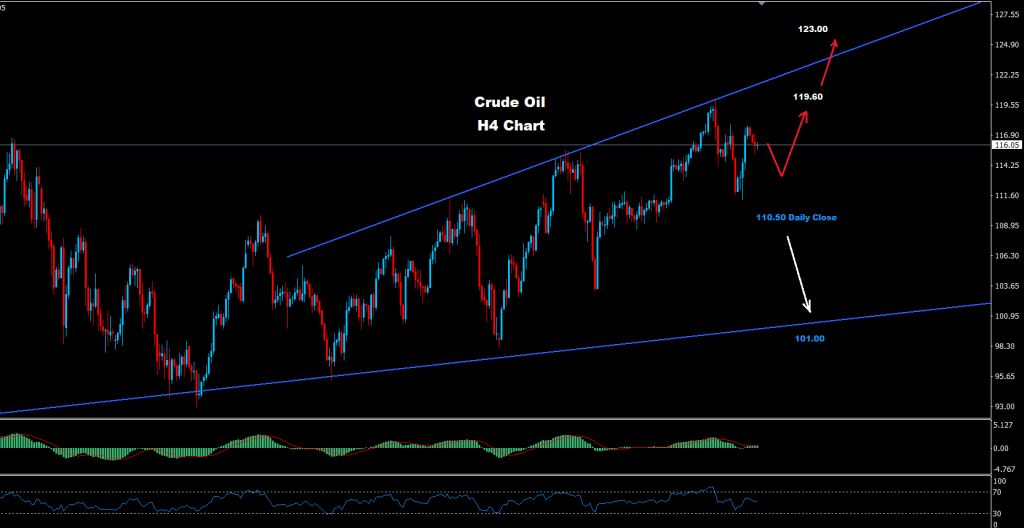Click the 111.60 price axis value

click(1006, 196)
